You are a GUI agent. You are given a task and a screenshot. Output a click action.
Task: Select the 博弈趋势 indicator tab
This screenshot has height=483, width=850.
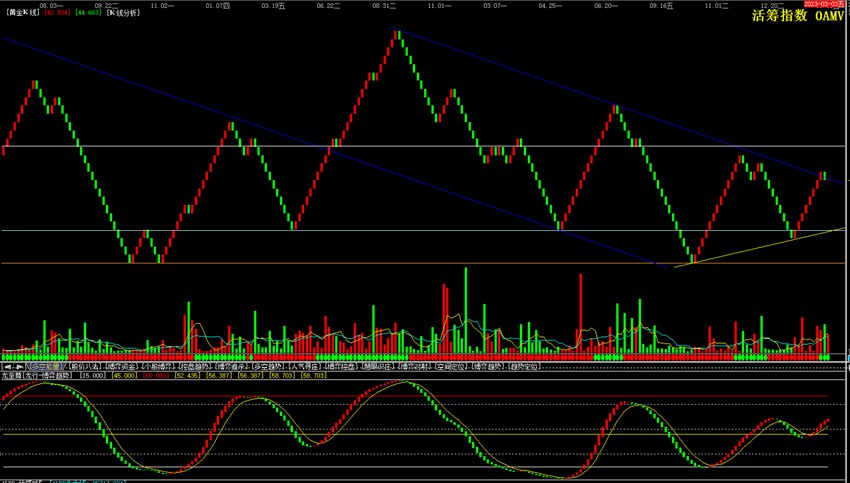pos(486,367)
